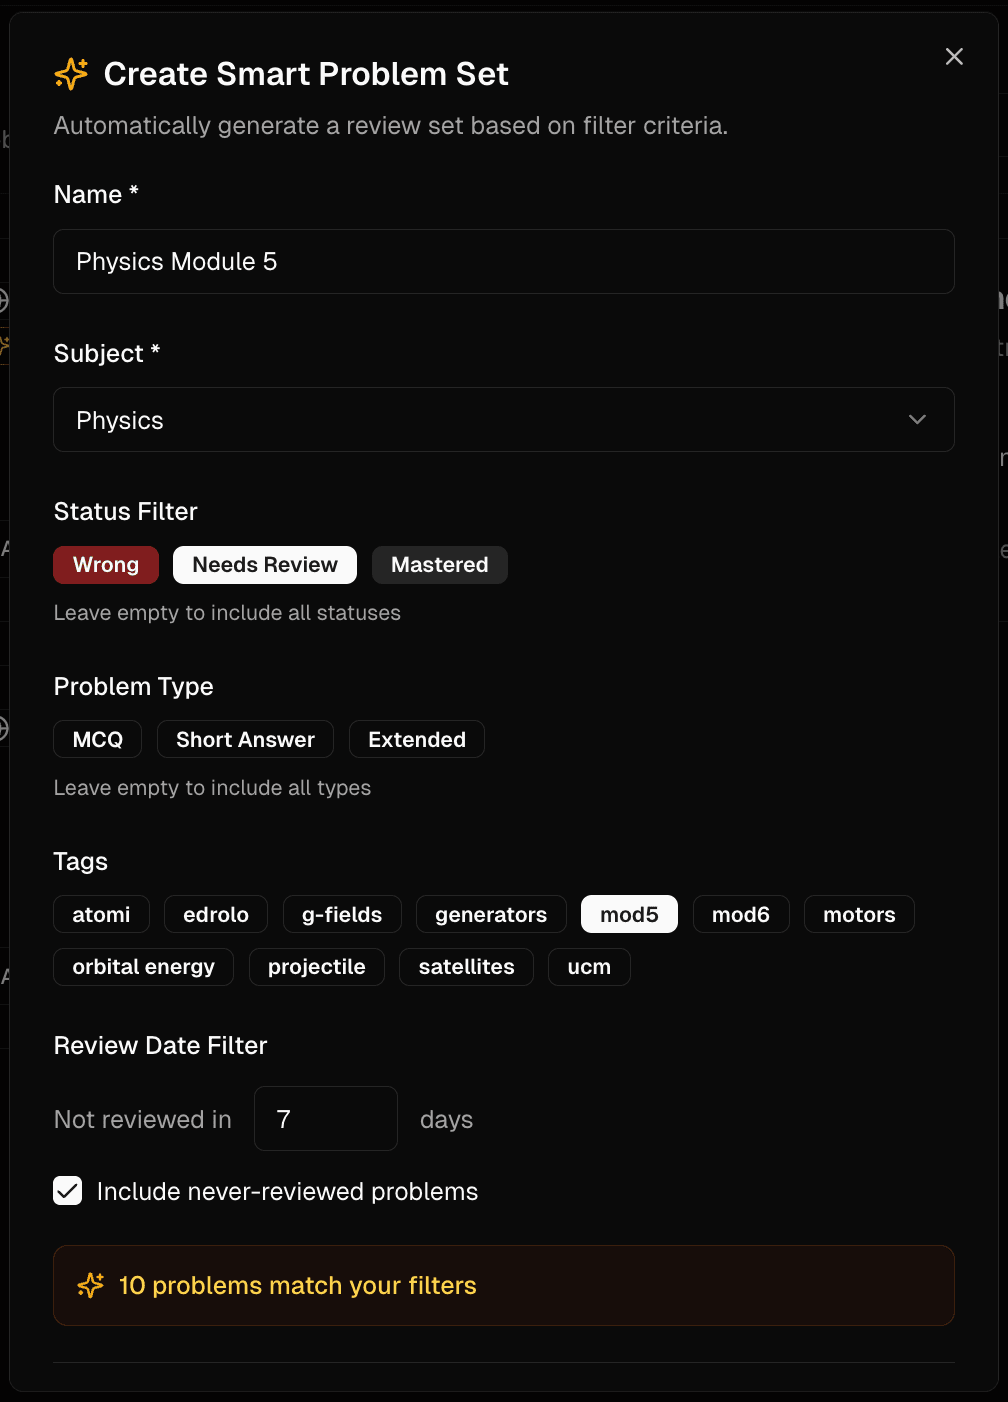Open the Subject dropdown
Image resolution: width=1008 pixels, height=1402 pixels.
click(x=504, y=419)
